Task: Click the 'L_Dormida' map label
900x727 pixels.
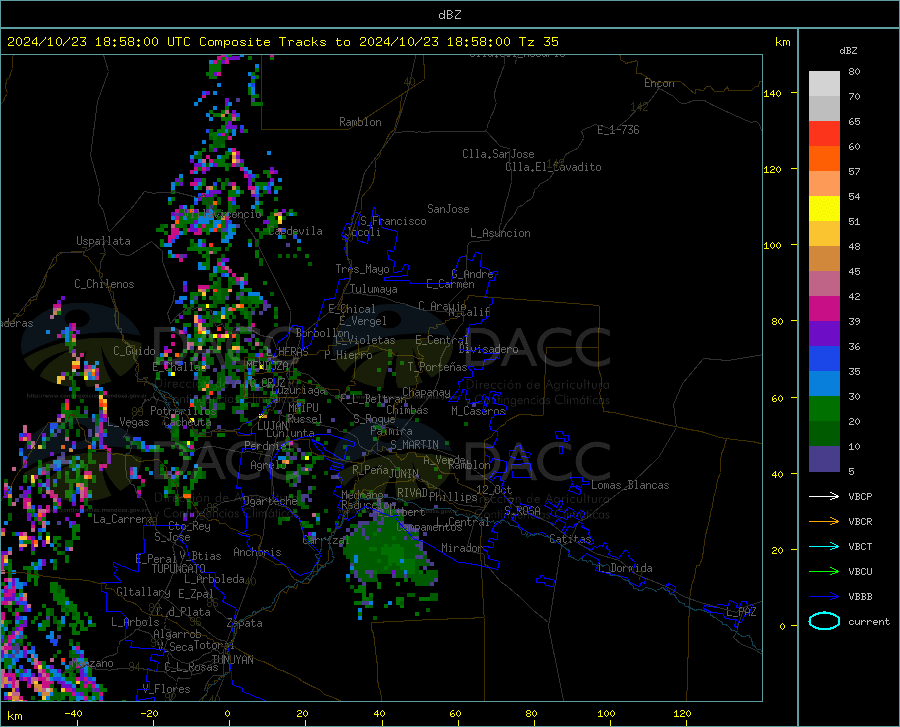Action: click(624, 568)
